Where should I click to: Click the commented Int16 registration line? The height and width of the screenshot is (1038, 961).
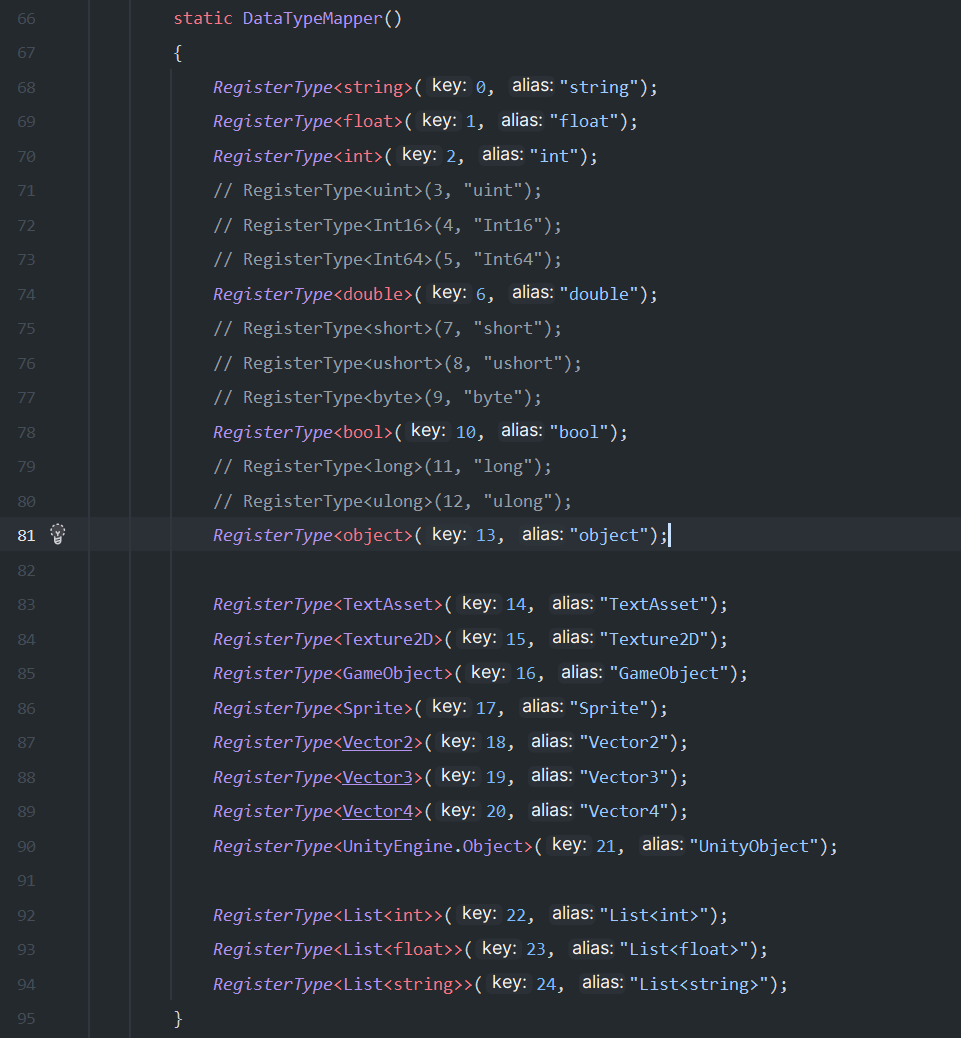click(x=387, y=225)
